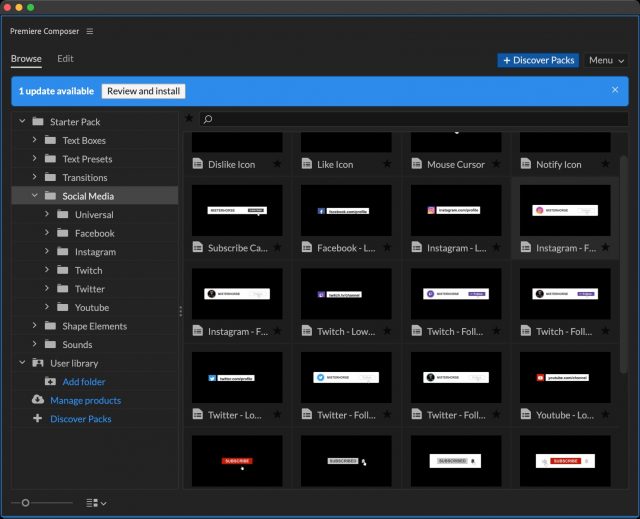Expand the Text Boxes folder
Screen dimensions: 640x519
coord(34,140)
